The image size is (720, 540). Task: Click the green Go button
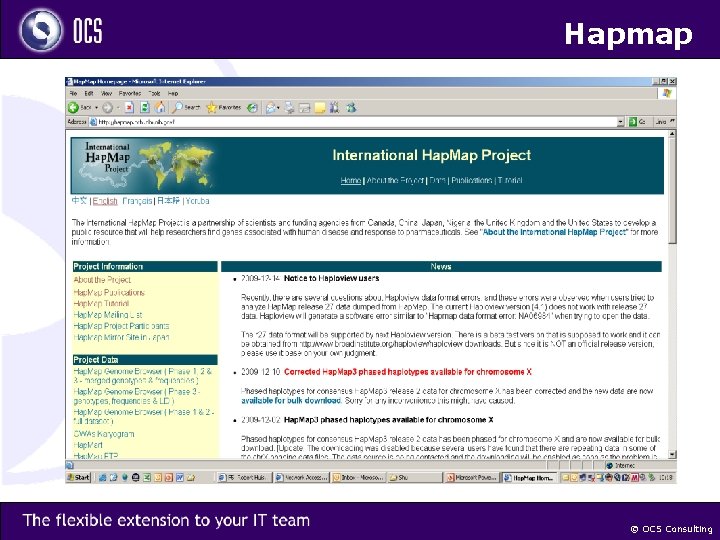tap(637, 122)
